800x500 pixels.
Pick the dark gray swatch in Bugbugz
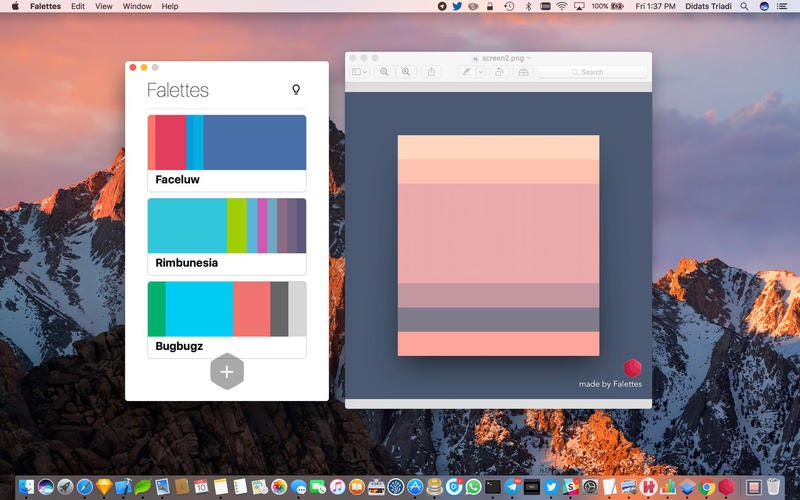click(279, 309)
